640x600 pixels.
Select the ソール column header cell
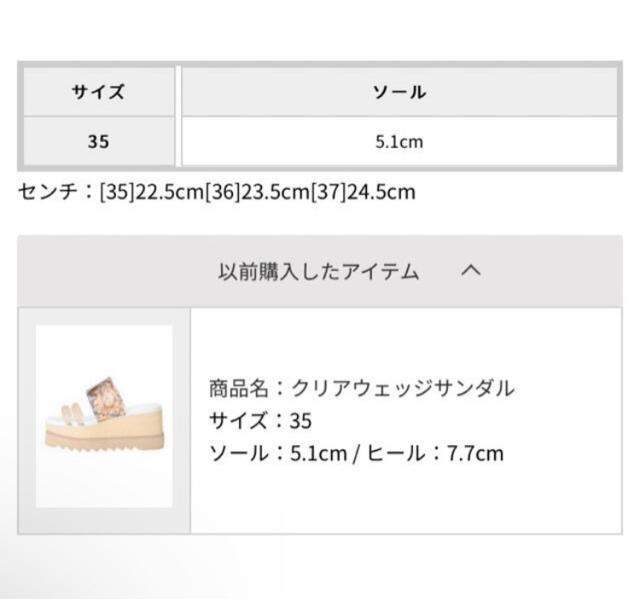point(399,92)
